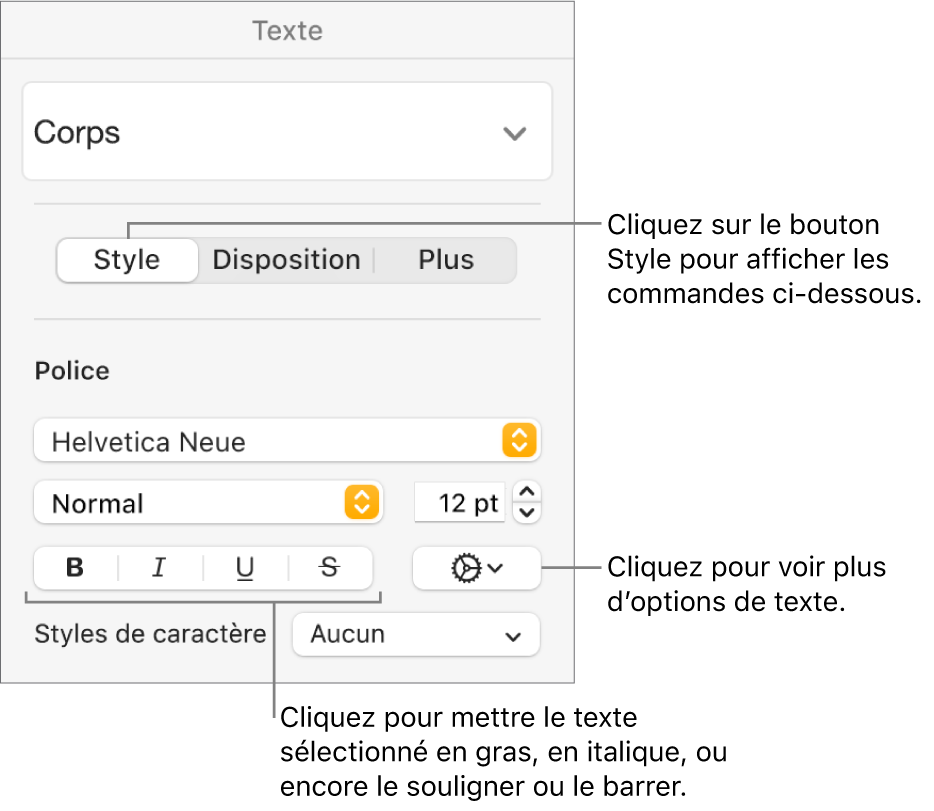Click the Styles de caractère label
Screen dimensions: 934x811
[x=150, y=634]
